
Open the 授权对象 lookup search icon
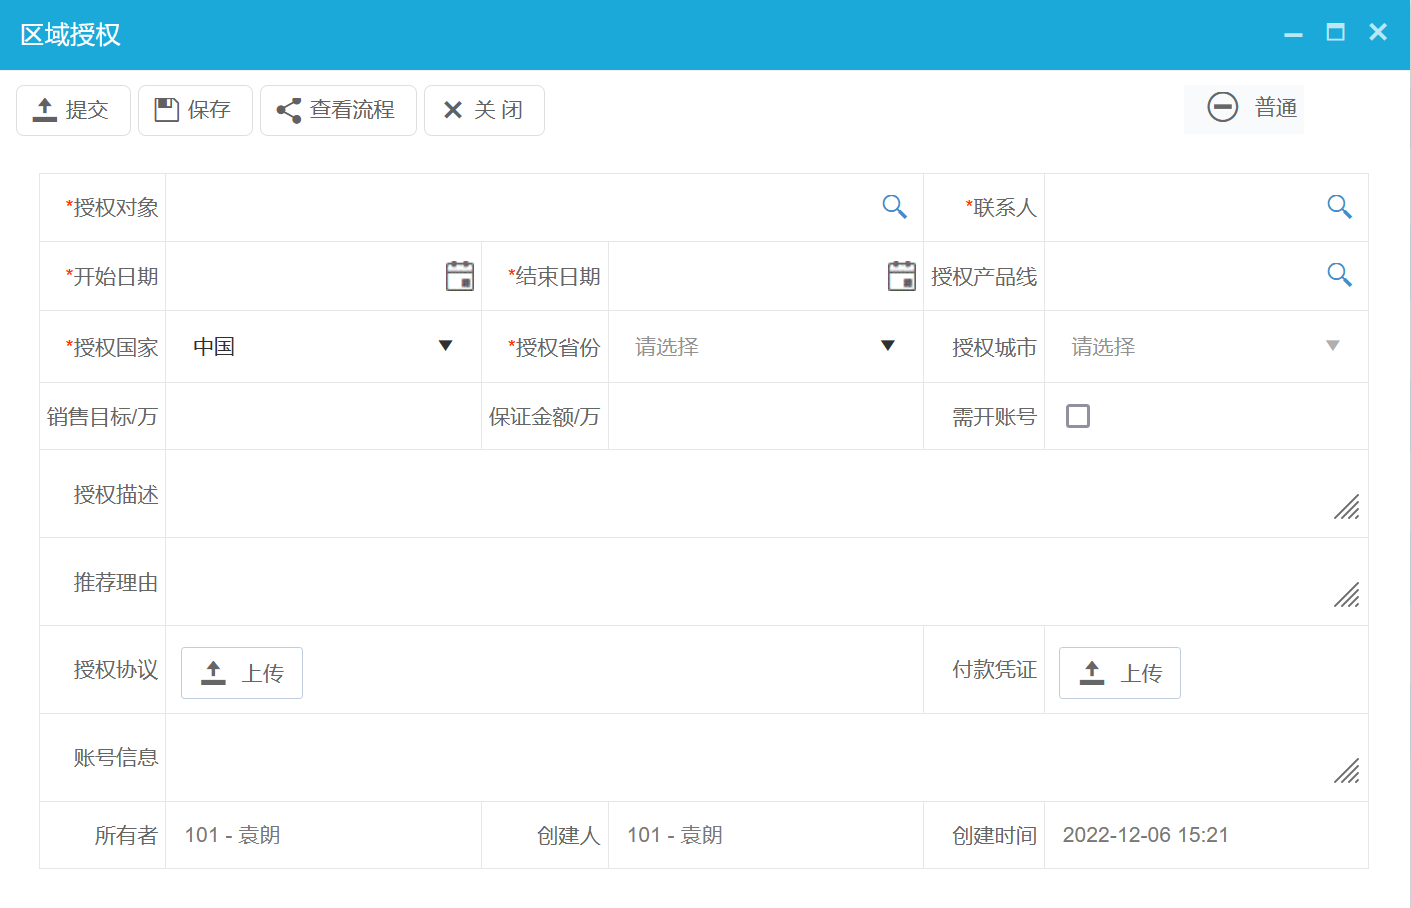[893, 207]
